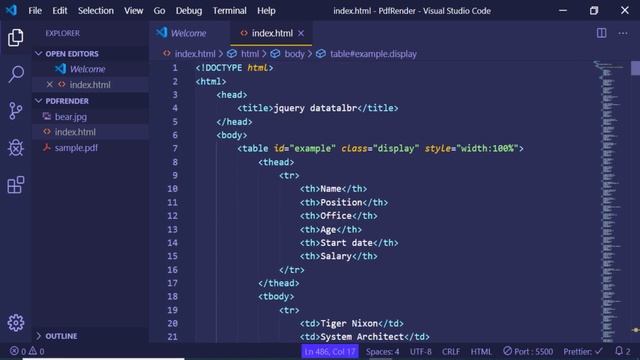Click the <th>Position</th> line
640x360 pixels.
[x=344, y=202]
